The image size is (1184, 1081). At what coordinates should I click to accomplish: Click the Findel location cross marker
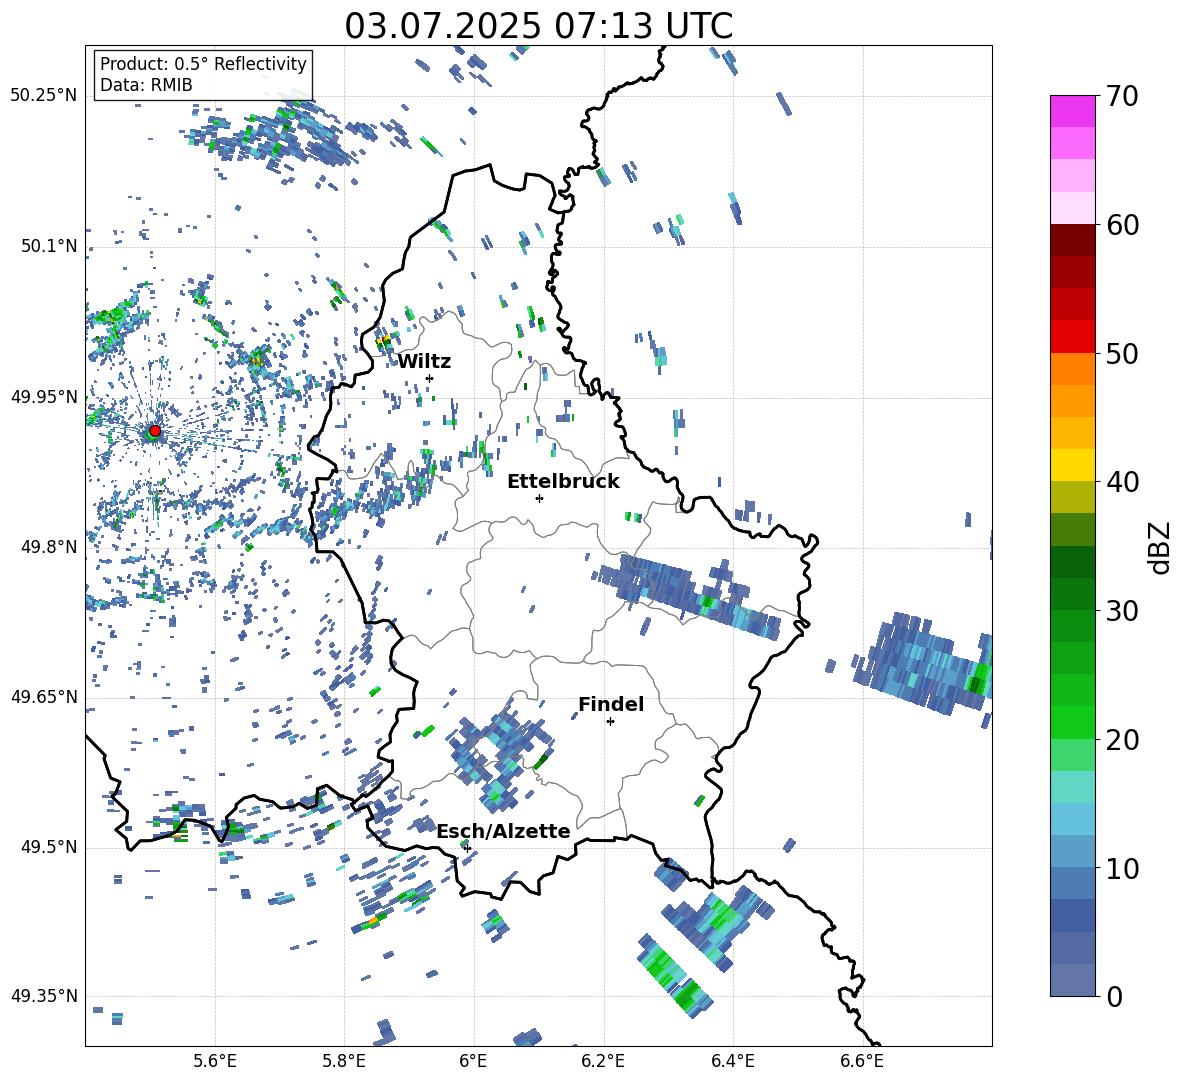coord(610,722)
